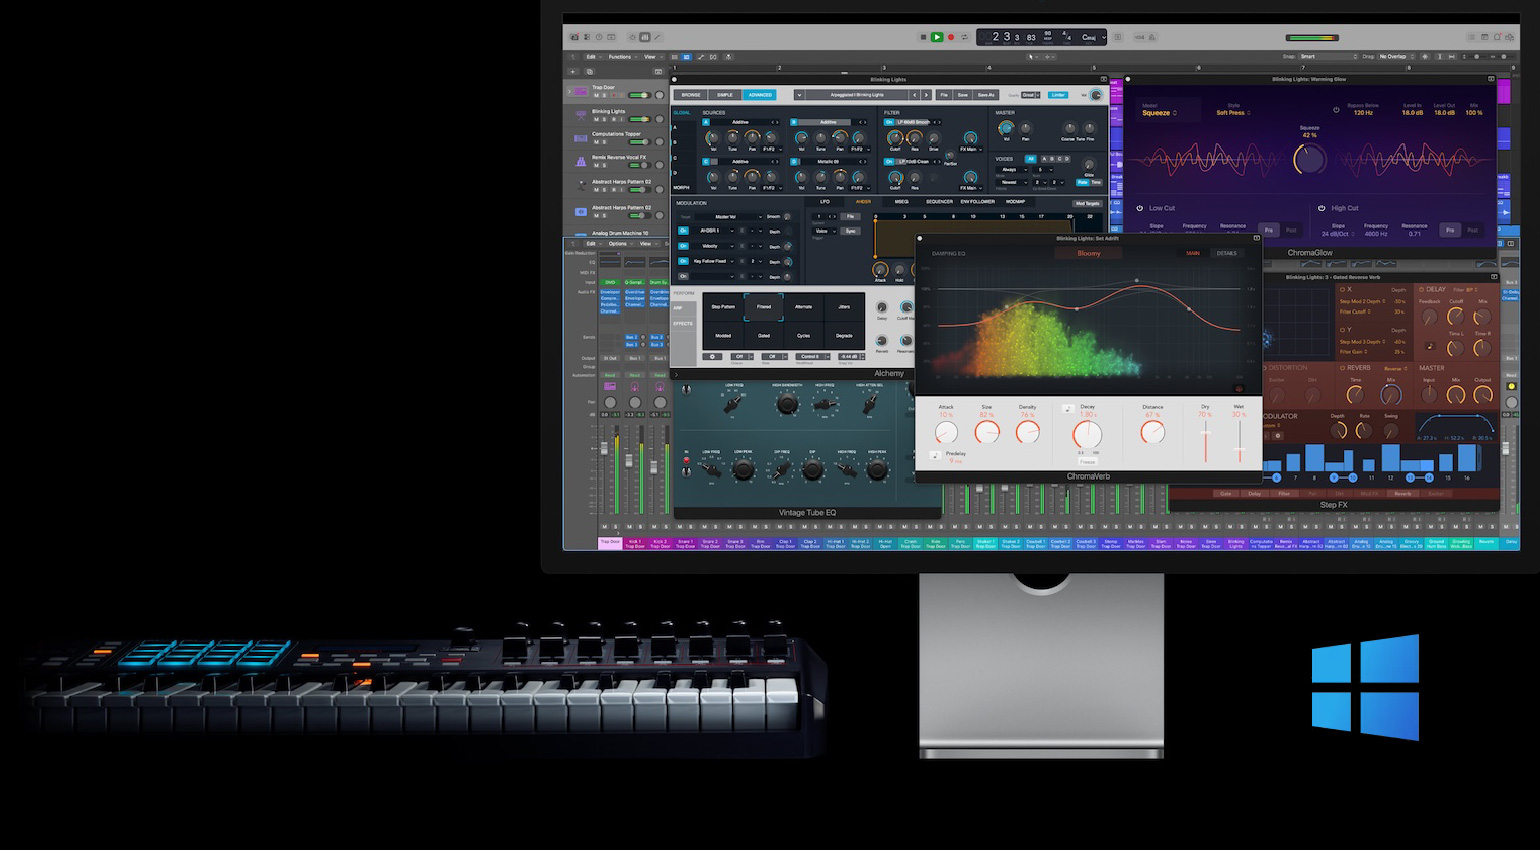Toggle the High Cut power in ChromaGlow

[1322, 208]
